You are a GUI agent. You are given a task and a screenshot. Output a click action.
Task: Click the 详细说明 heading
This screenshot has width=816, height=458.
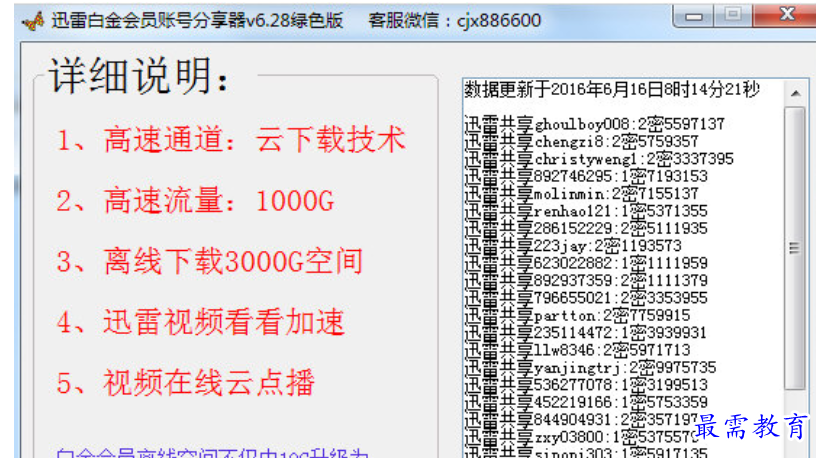tap(139, 76)
